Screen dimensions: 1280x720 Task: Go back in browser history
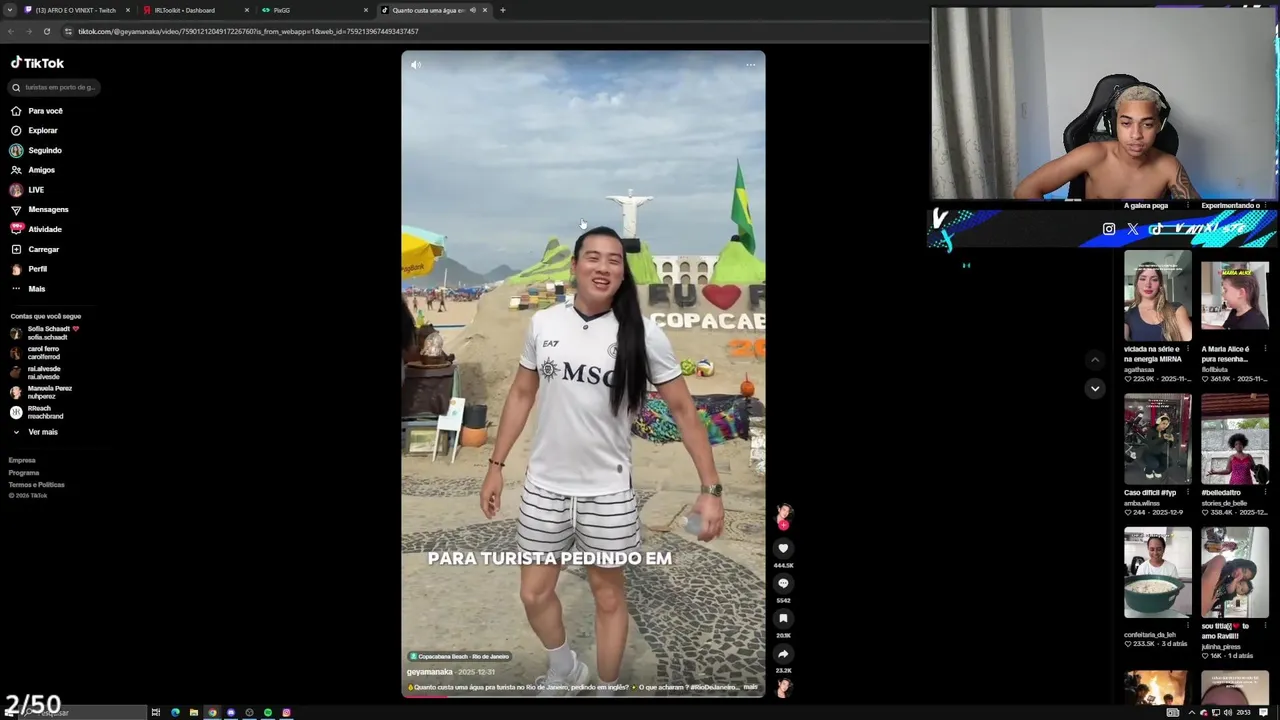coord(10,31)
